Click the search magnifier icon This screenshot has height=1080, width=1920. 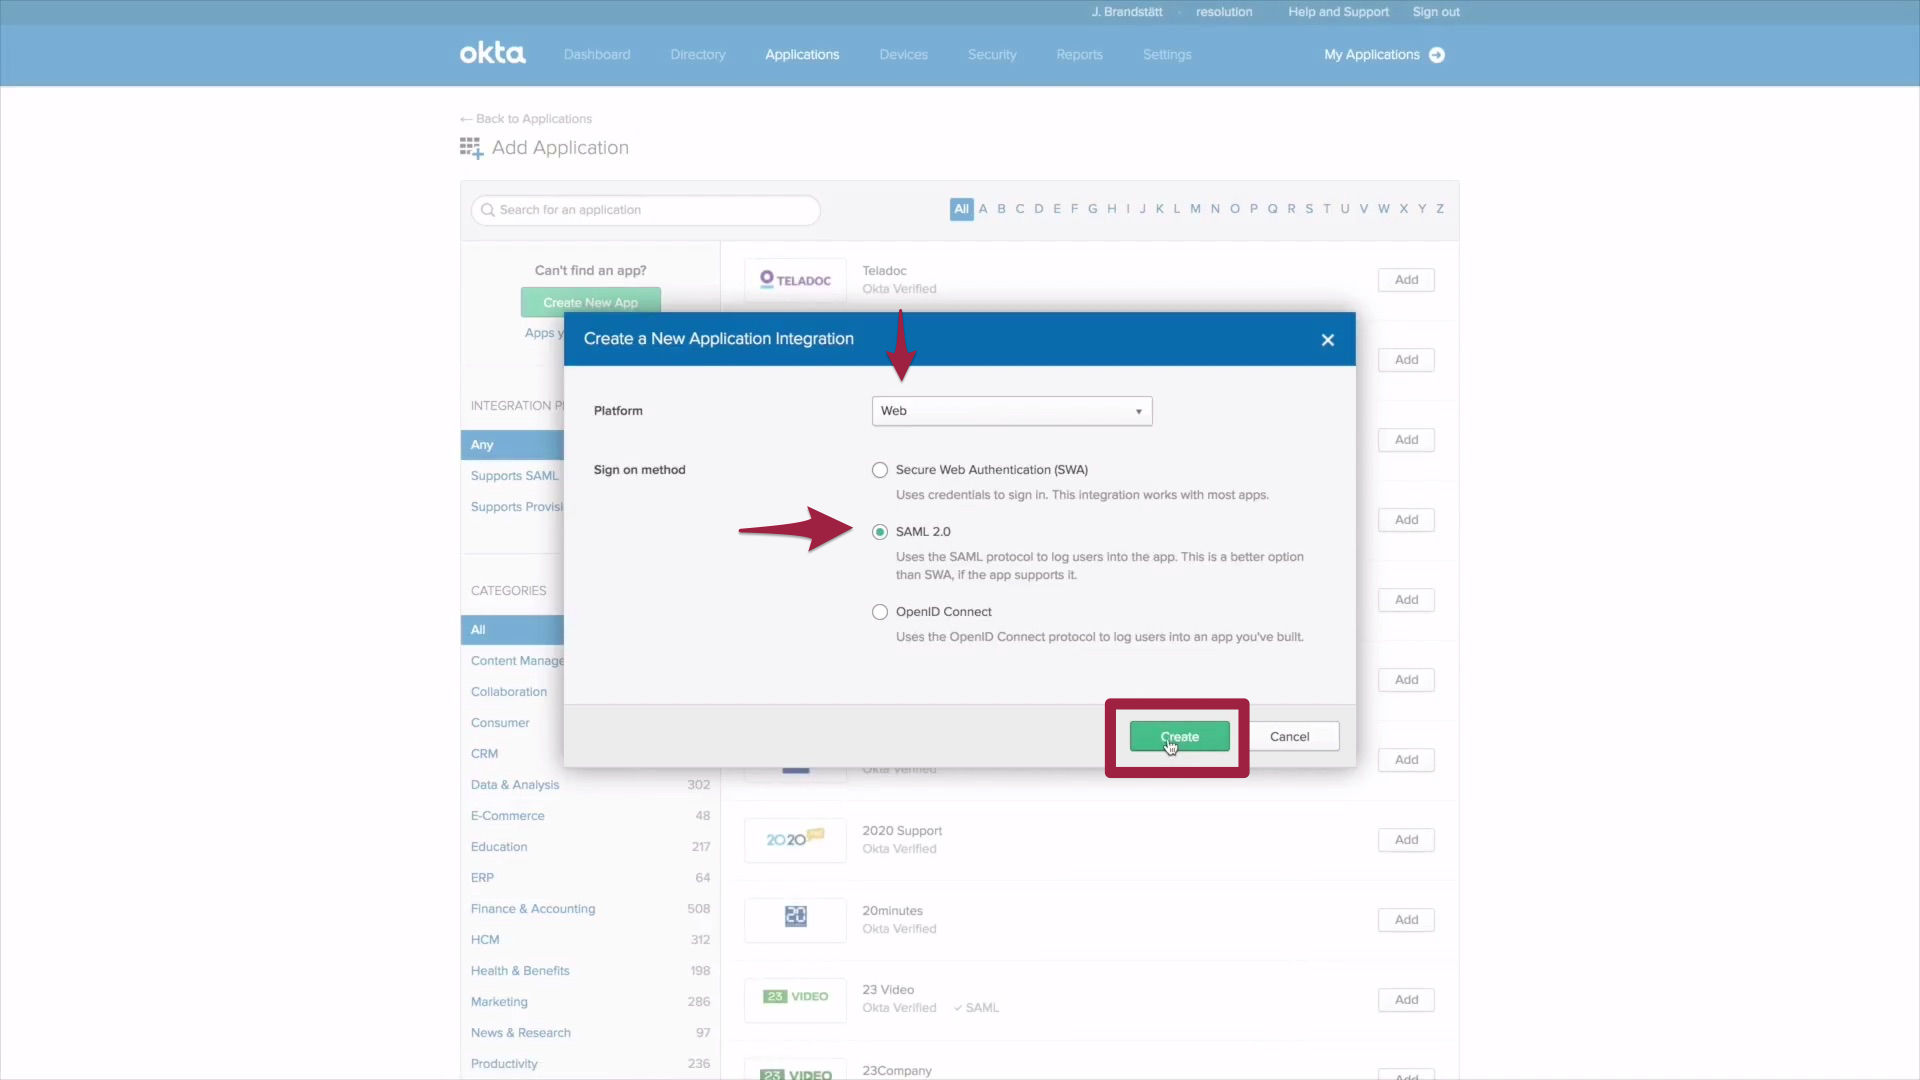point(488,210)
